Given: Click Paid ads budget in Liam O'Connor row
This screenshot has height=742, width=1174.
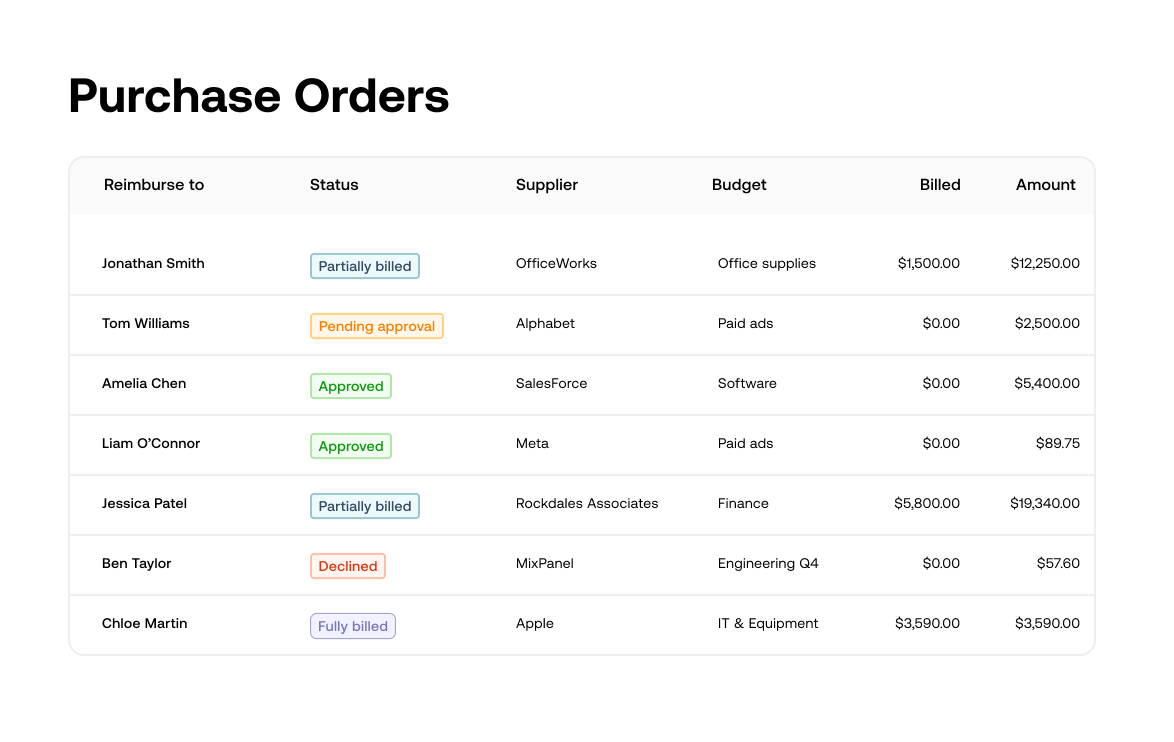Looking at the screenshot, I should pyautogui.click(x=745, y=443).
